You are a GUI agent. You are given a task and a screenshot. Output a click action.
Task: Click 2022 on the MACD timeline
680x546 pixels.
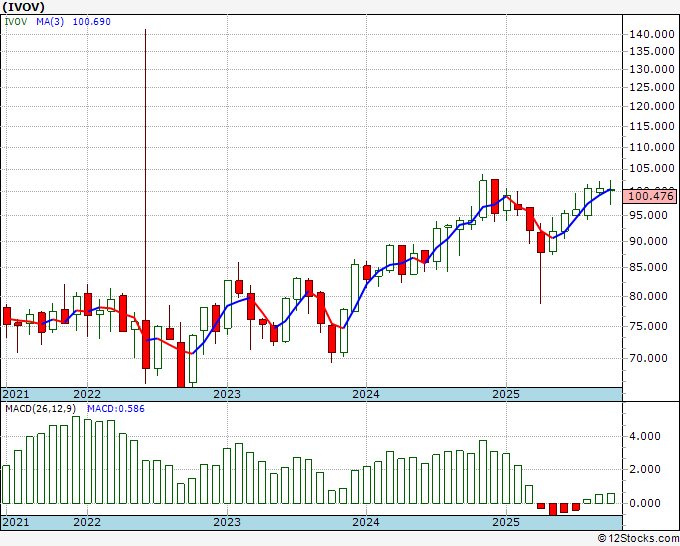tap(87, 522)
